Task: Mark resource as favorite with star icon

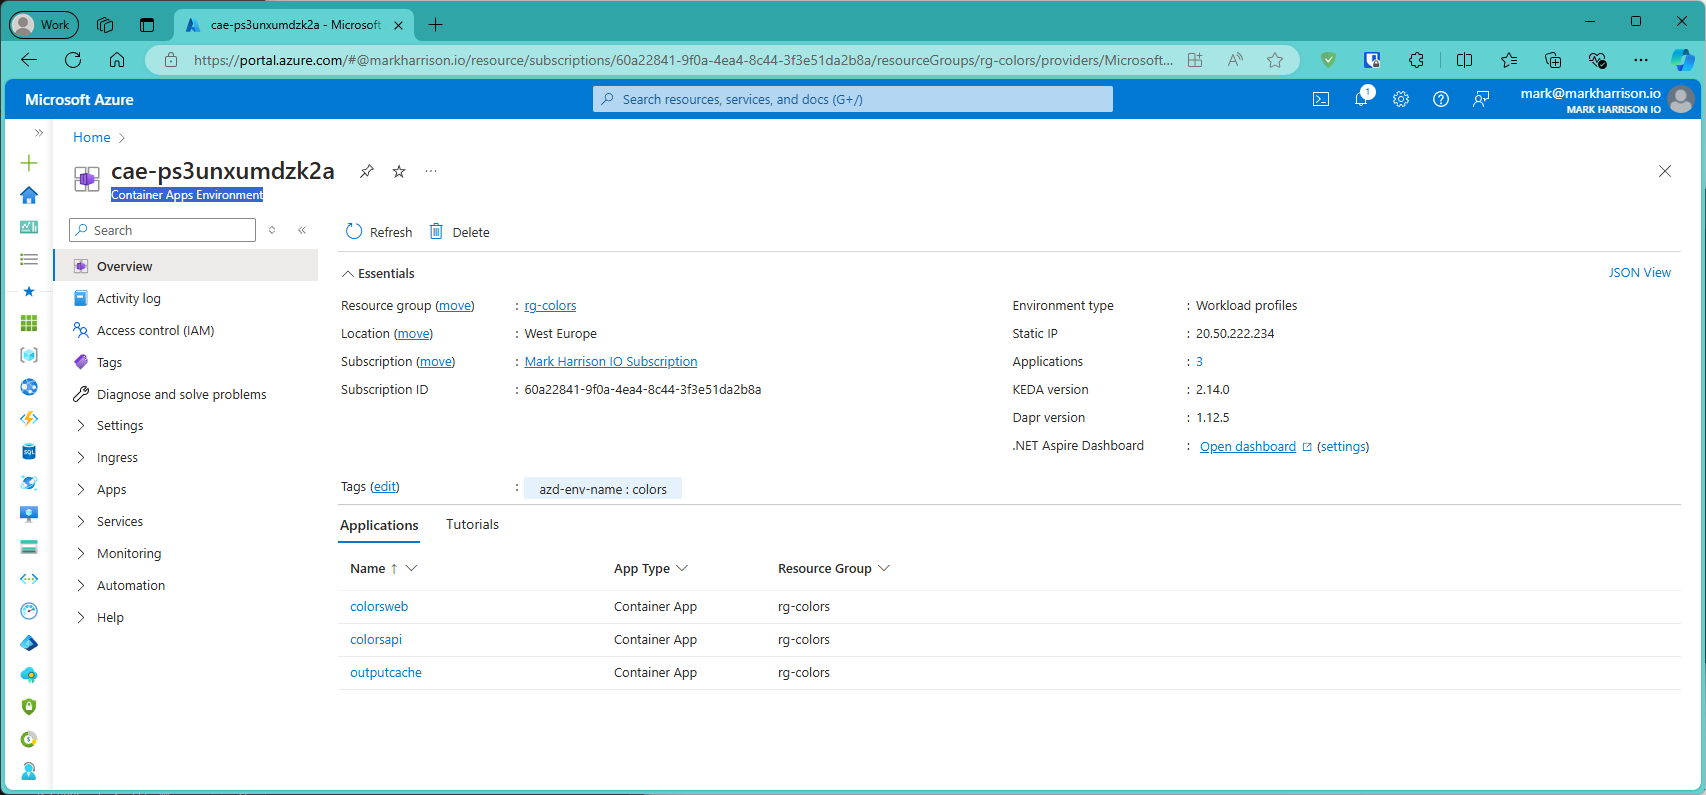Action: 399,171
